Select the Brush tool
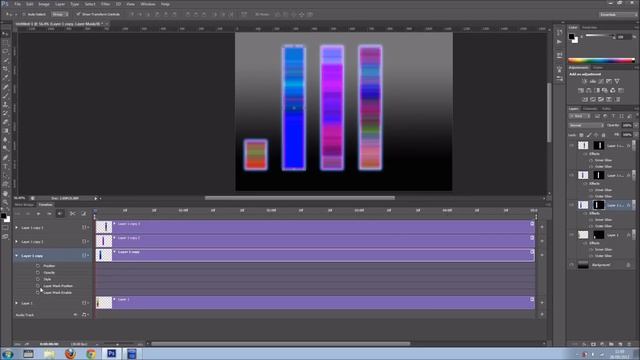The height and width of the screenshot is (360, 640). (5, 96)
